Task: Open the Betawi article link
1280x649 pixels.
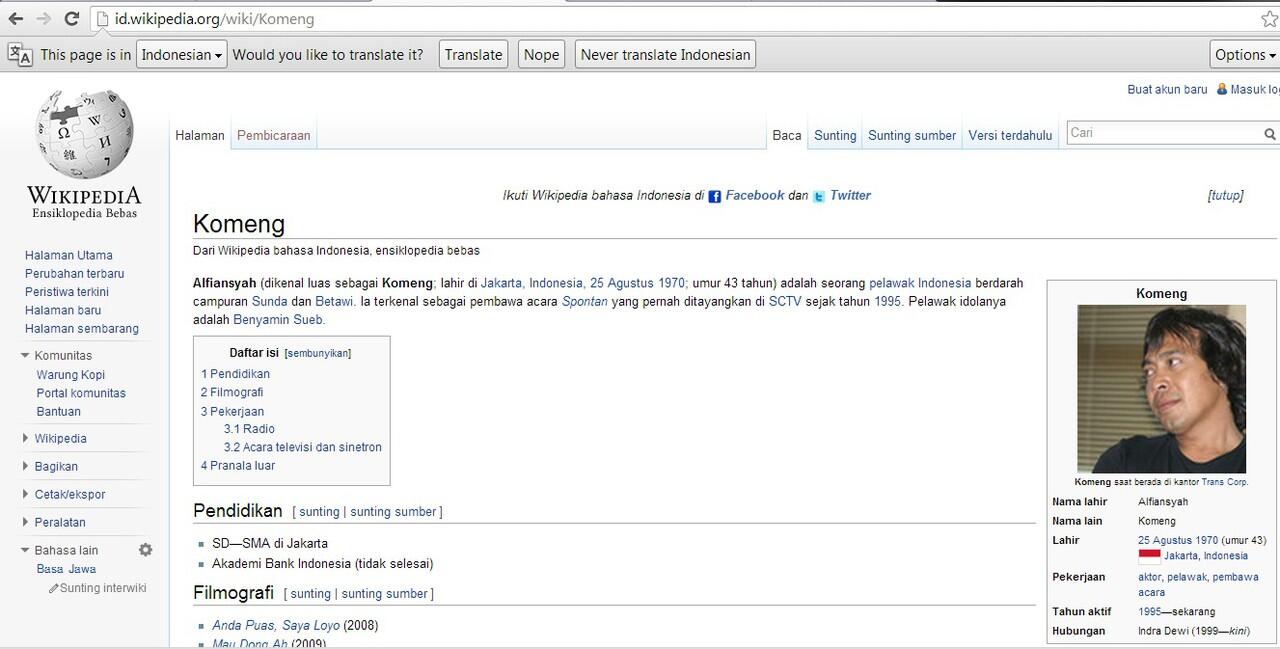Action: (334, 301)
